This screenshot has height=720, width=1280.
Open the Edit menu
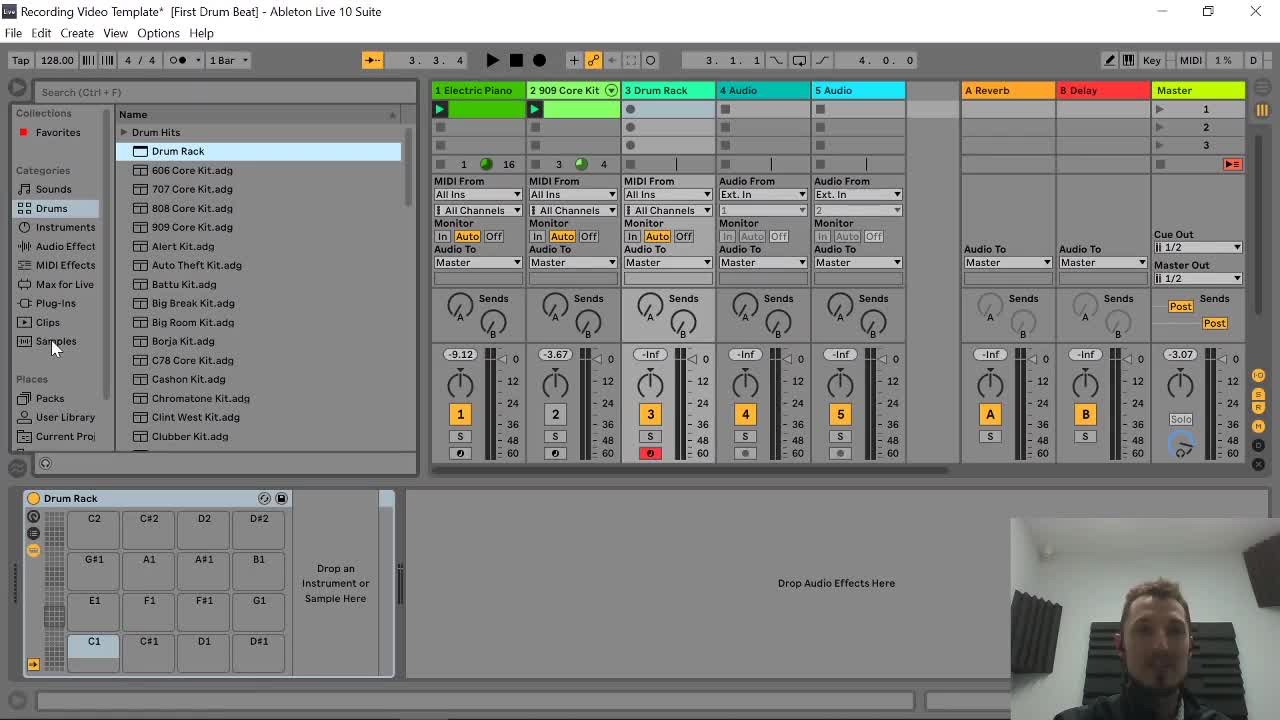(41, 33)
